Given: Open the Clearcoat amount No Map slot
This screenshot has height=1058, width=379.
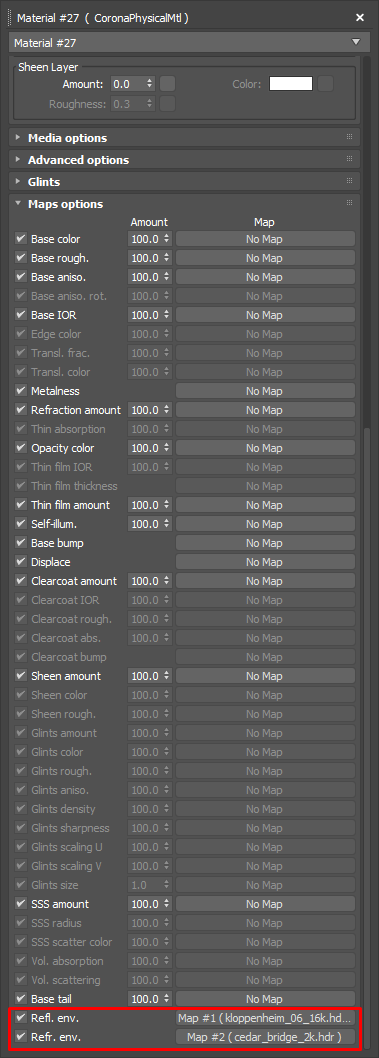Looking at the screenshot, I should [x=265, y=581].
